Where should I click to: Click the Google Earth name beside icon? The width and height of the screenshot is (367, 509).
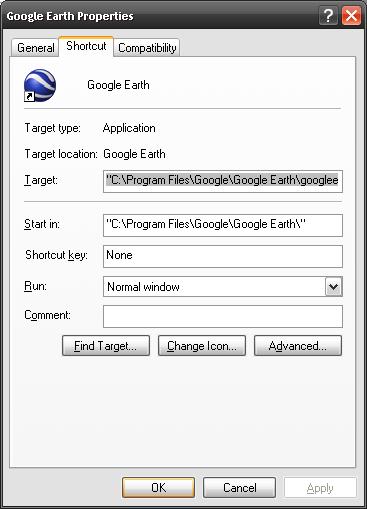[x=118, y=85]
